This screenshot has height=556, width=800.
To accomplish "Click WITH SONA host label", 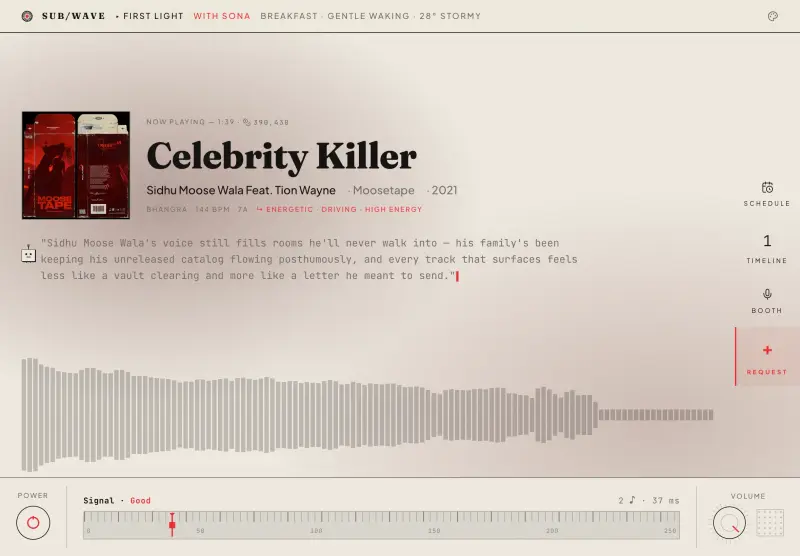I will 222,16.
